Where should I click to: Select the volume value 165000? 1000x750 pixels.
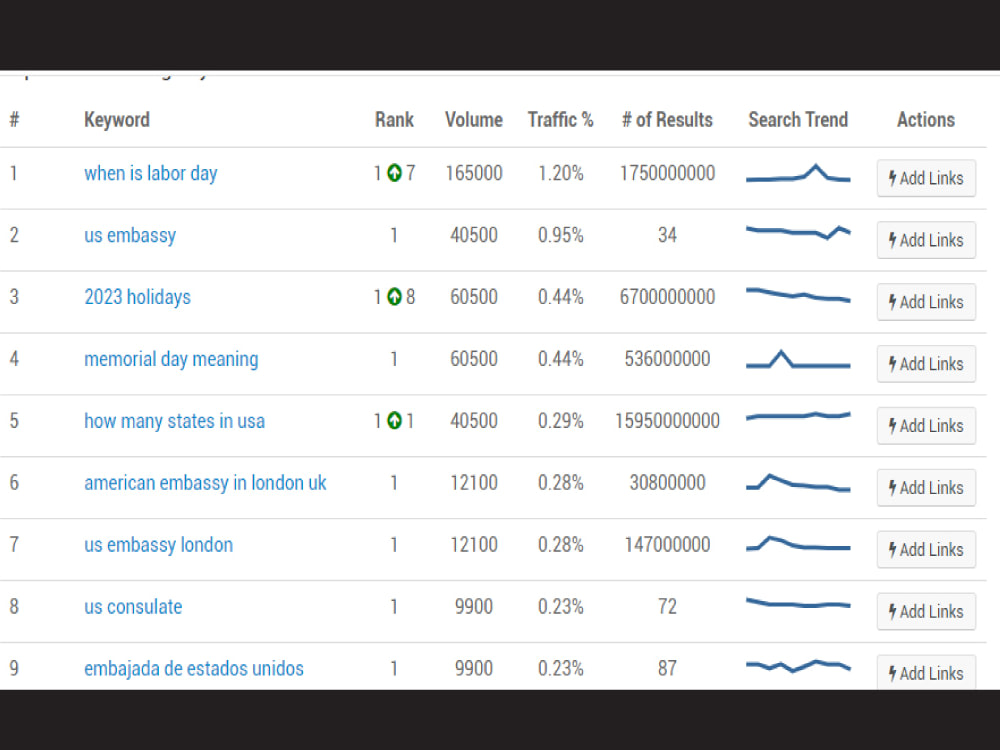point(474,173)
